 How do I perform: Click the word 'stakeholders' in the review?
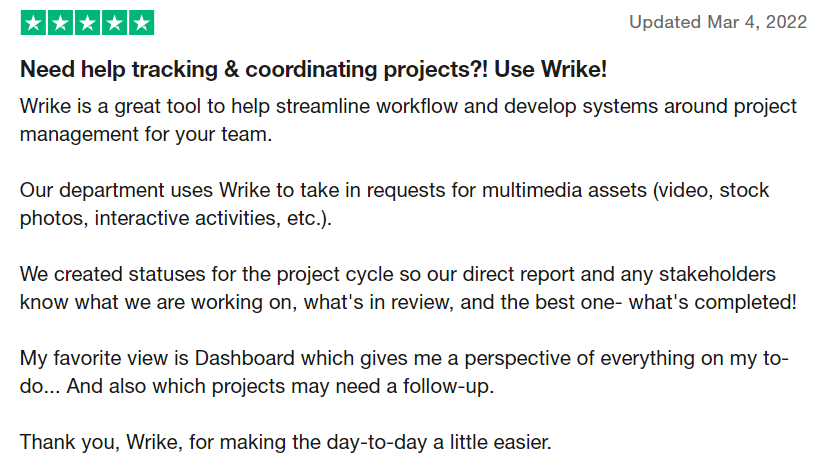click(x=717, y=274)
